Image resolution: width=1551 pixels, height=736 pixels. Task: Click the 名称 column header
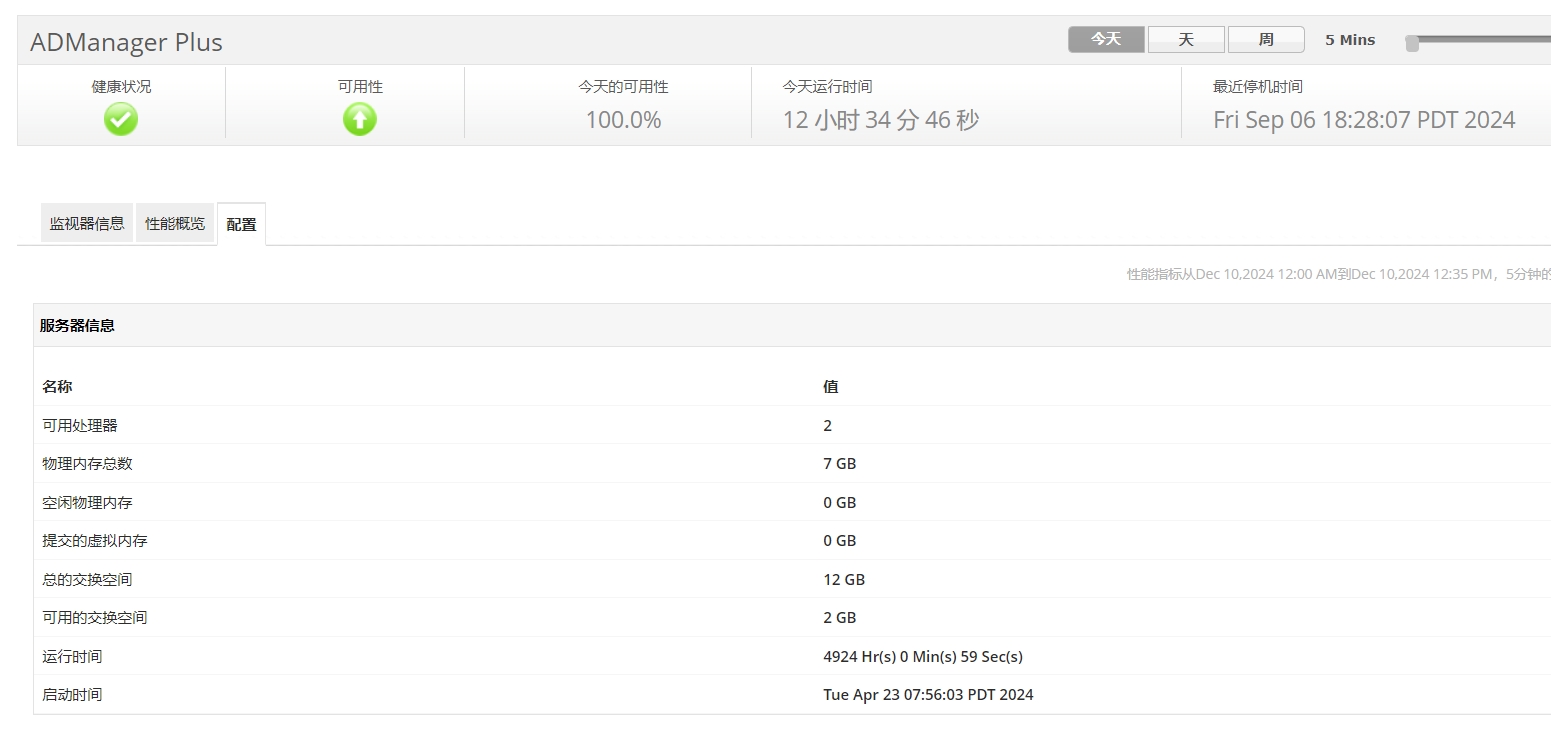(x=57, y=387)
